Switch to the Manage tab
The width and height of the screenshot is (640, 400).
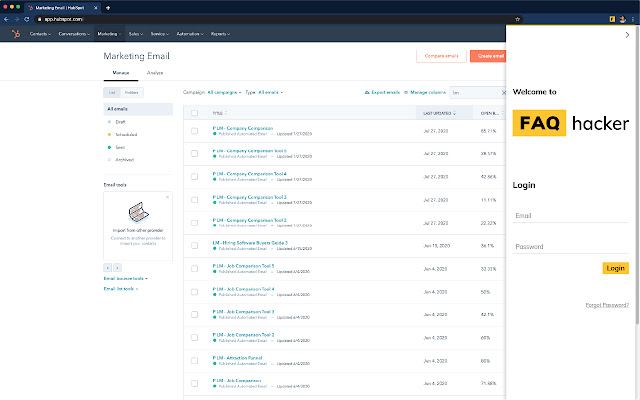(x=121, y=73)
